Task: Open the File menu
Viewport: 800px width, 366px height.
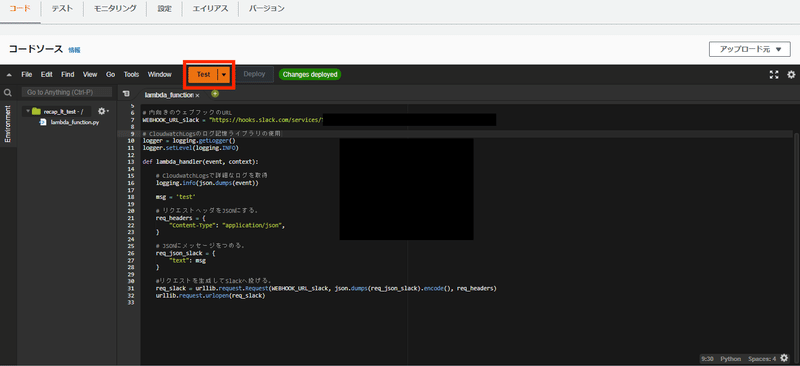Action: pos(27,75)
